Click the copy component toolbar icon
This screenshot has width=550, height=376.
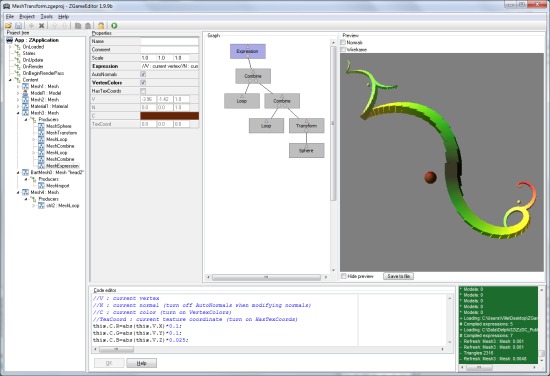pos(78,26)
